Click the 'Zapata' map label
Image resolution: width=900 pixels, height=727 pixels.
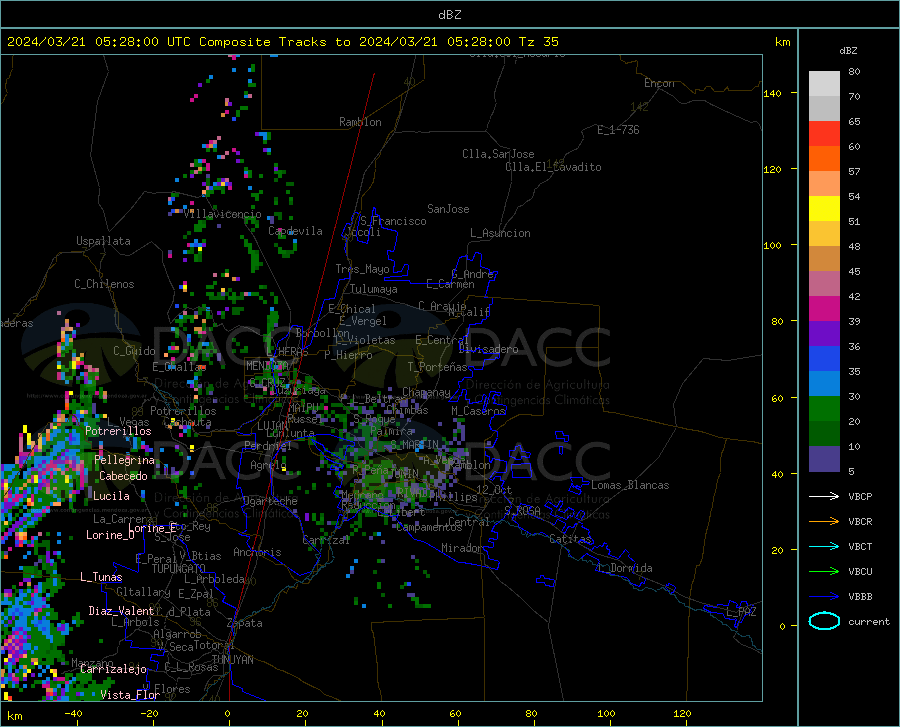coord(245,623)
